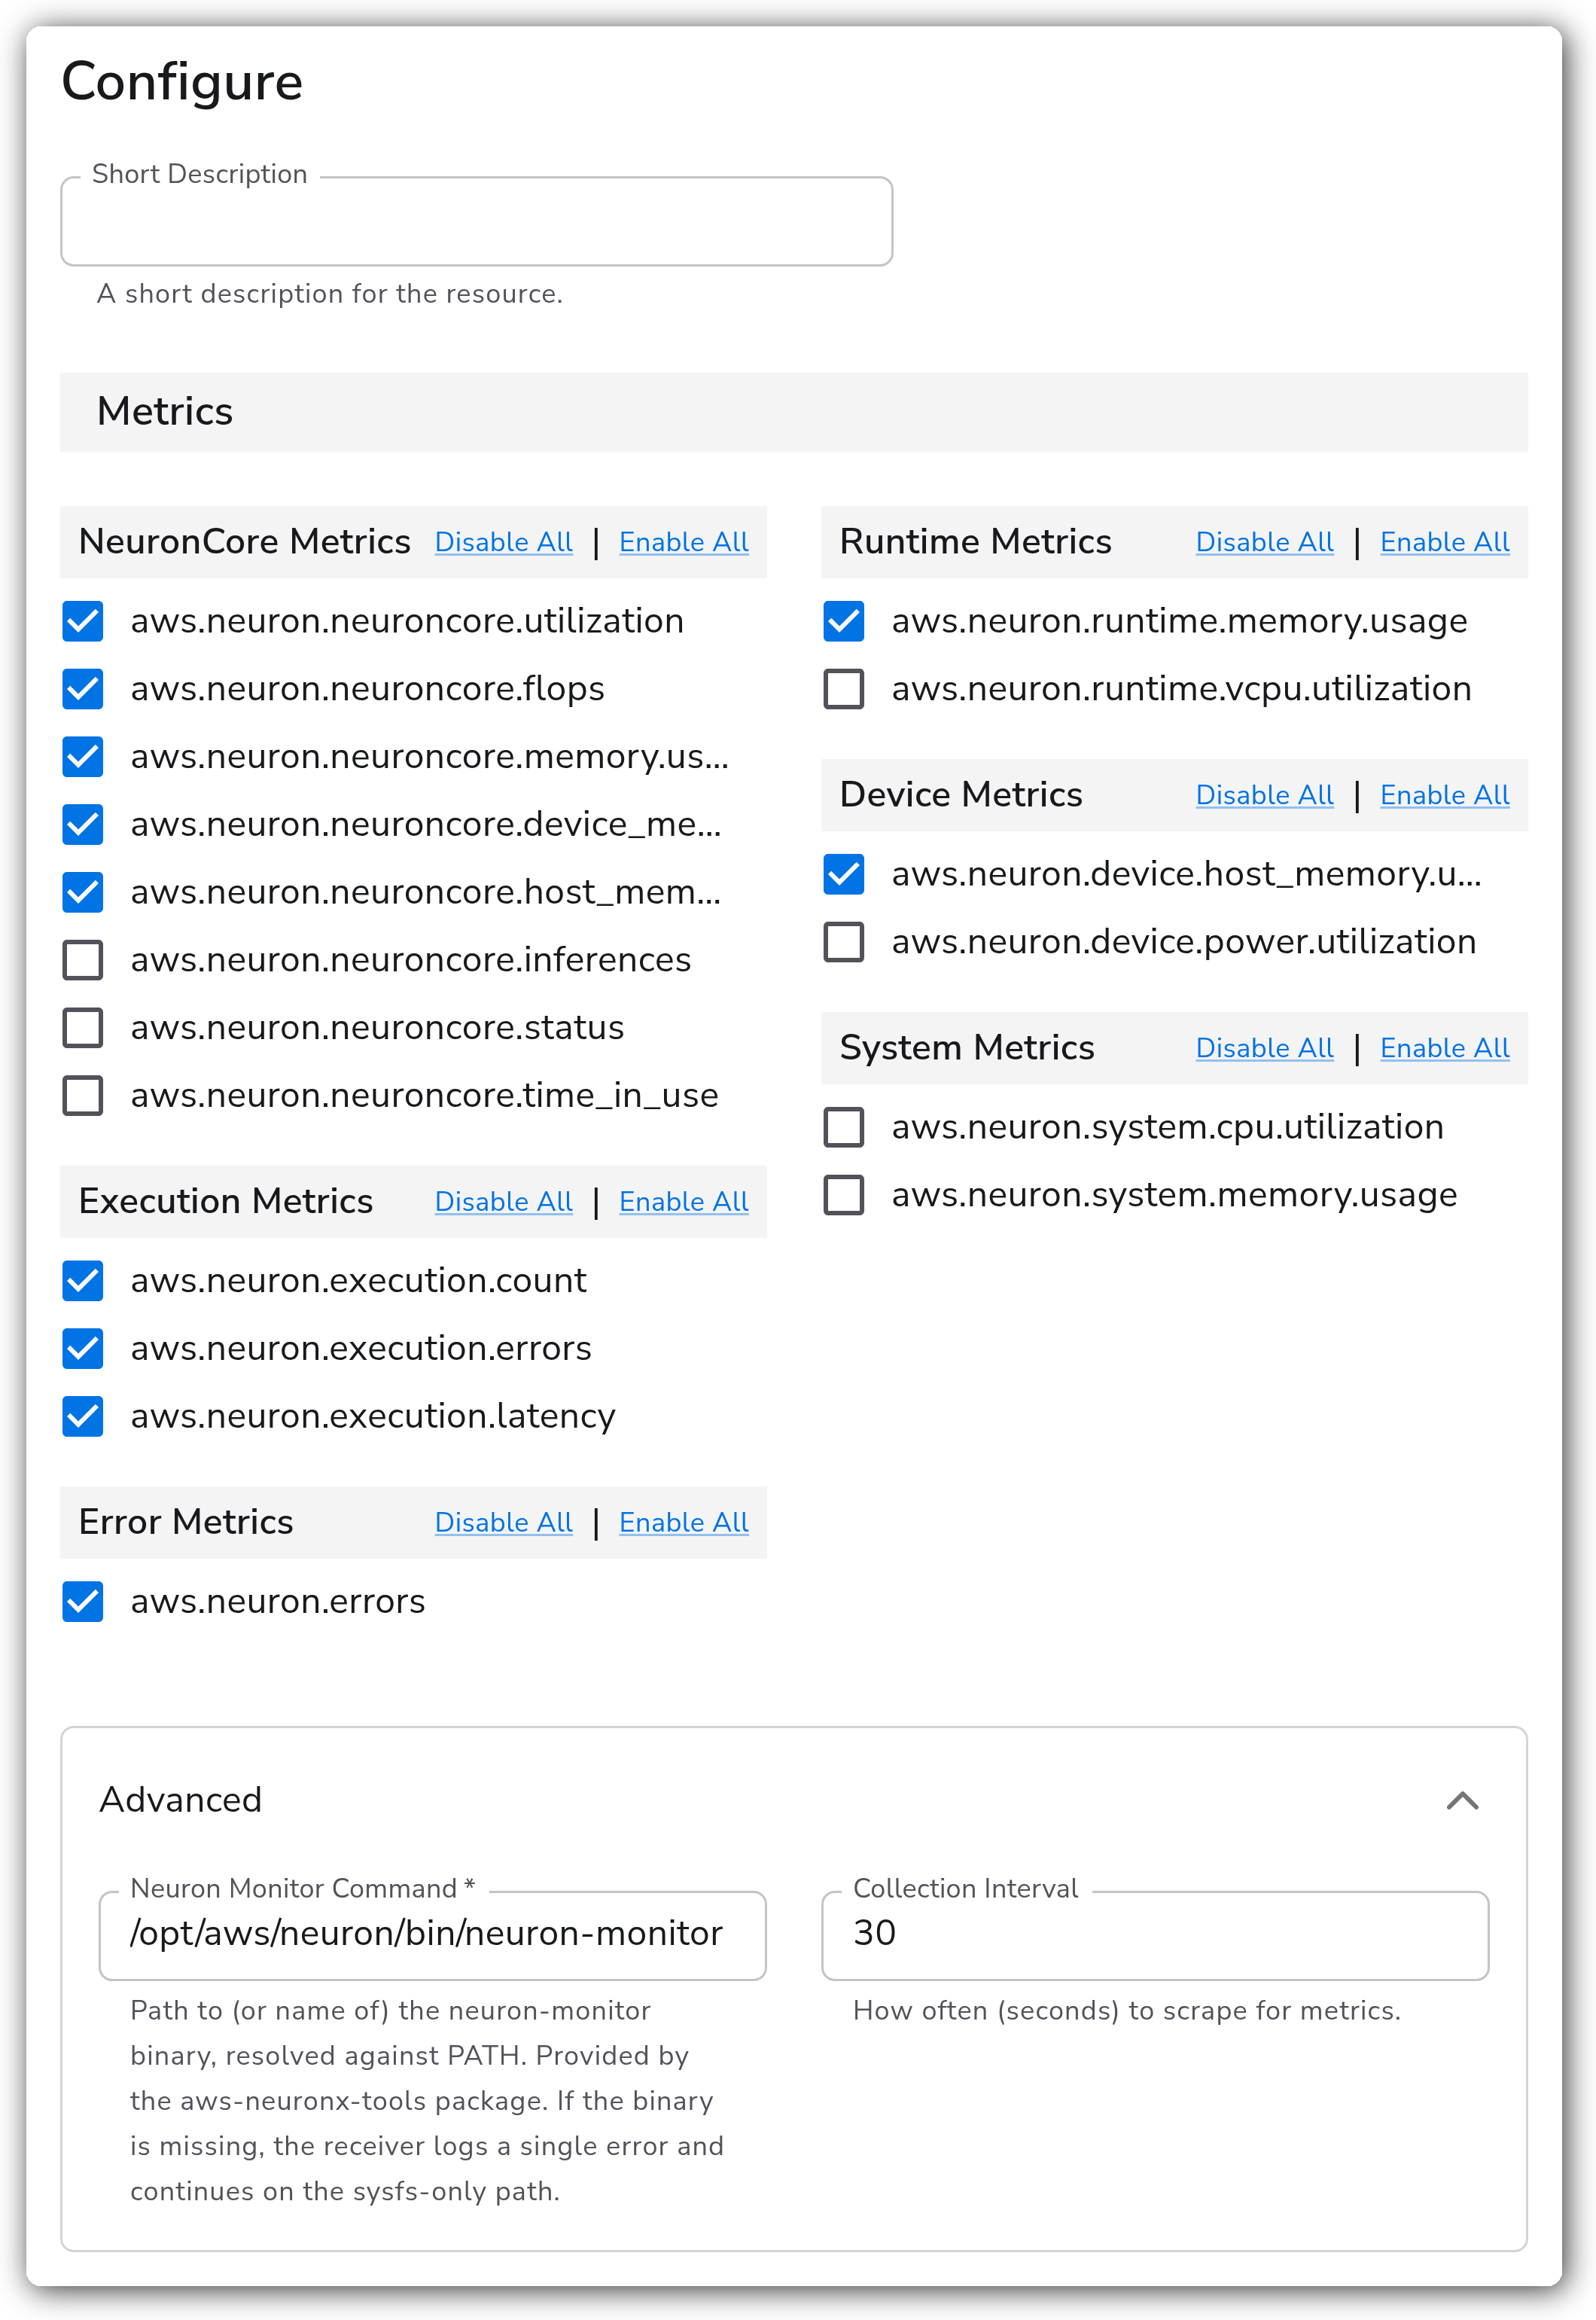The image size is (1596, 2320).
Task: Uncheck aws.neuron.runtime.memory.usage checkbox
Action: click(844, 621)
